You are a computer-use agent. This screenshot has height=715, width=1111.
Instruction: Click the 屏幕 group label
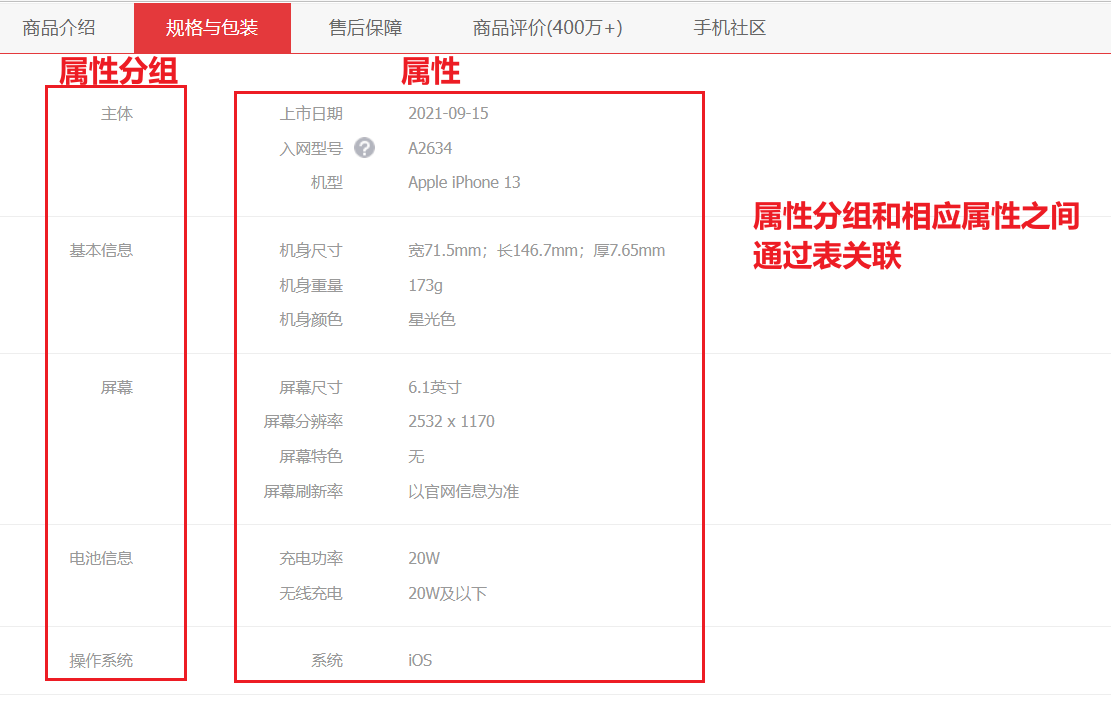pyautogui.click(x=117, y=387)
